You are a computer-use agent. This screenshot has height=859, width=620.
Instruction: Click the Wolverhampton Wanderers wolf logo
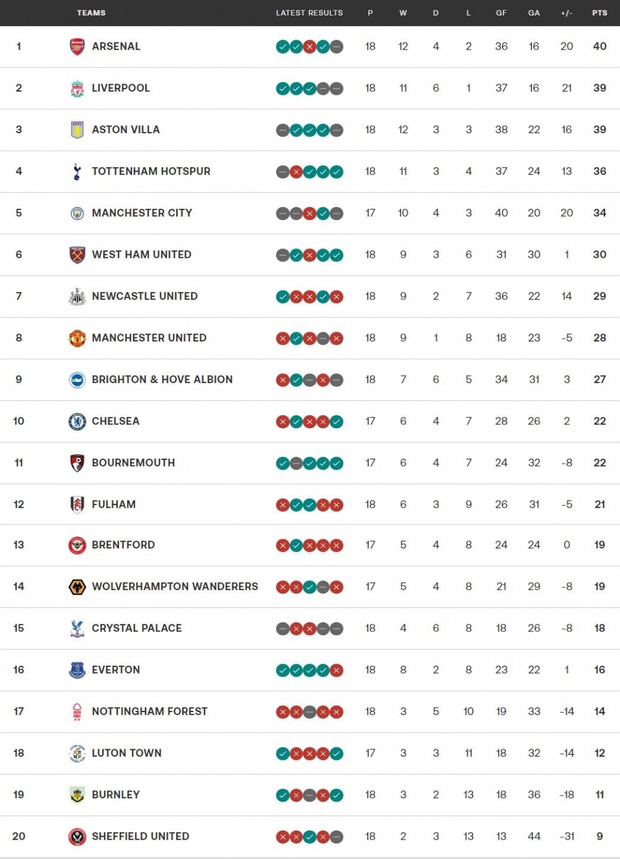point(77,587)
